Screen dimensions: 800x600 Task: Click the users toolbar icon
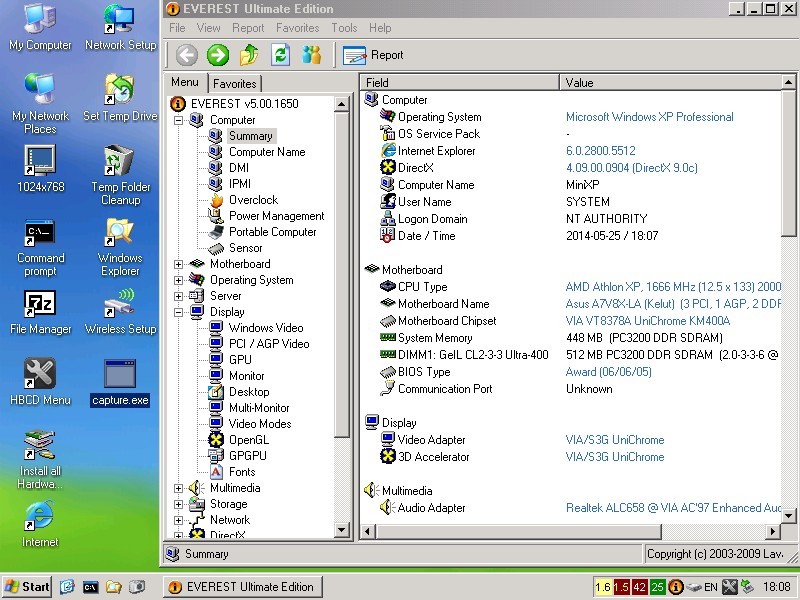coord(311,55)
